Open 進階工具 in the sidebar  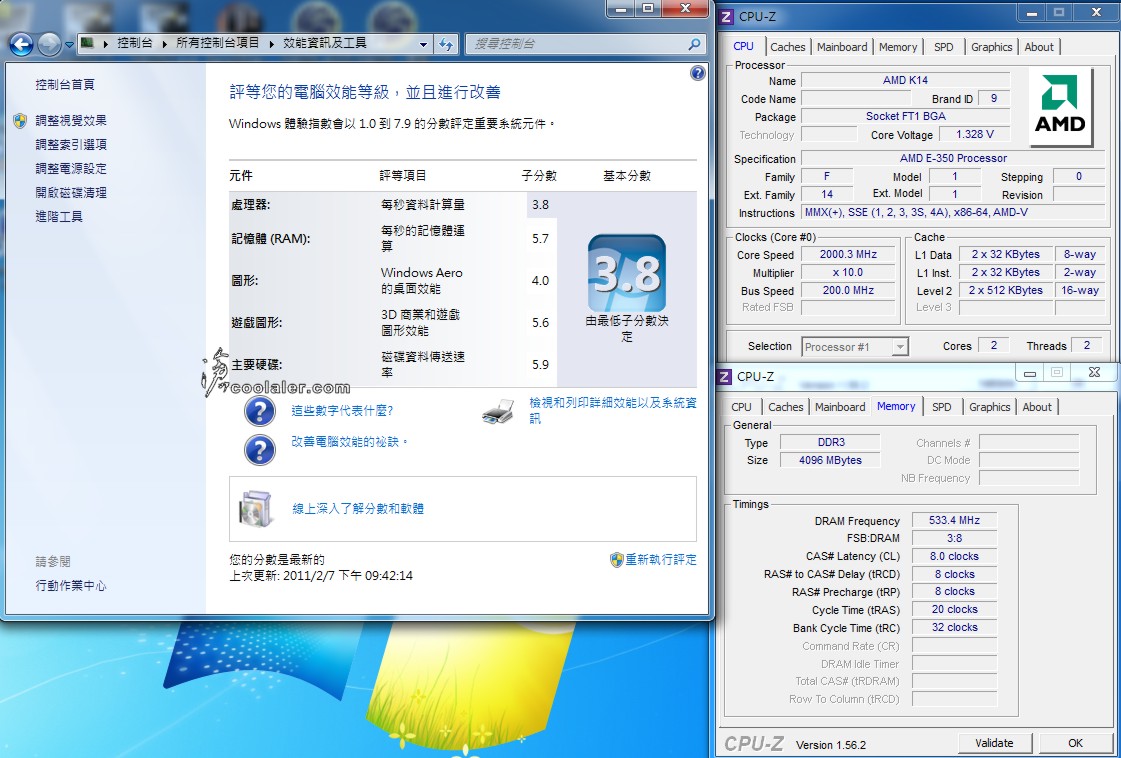[x=59, y=216]
